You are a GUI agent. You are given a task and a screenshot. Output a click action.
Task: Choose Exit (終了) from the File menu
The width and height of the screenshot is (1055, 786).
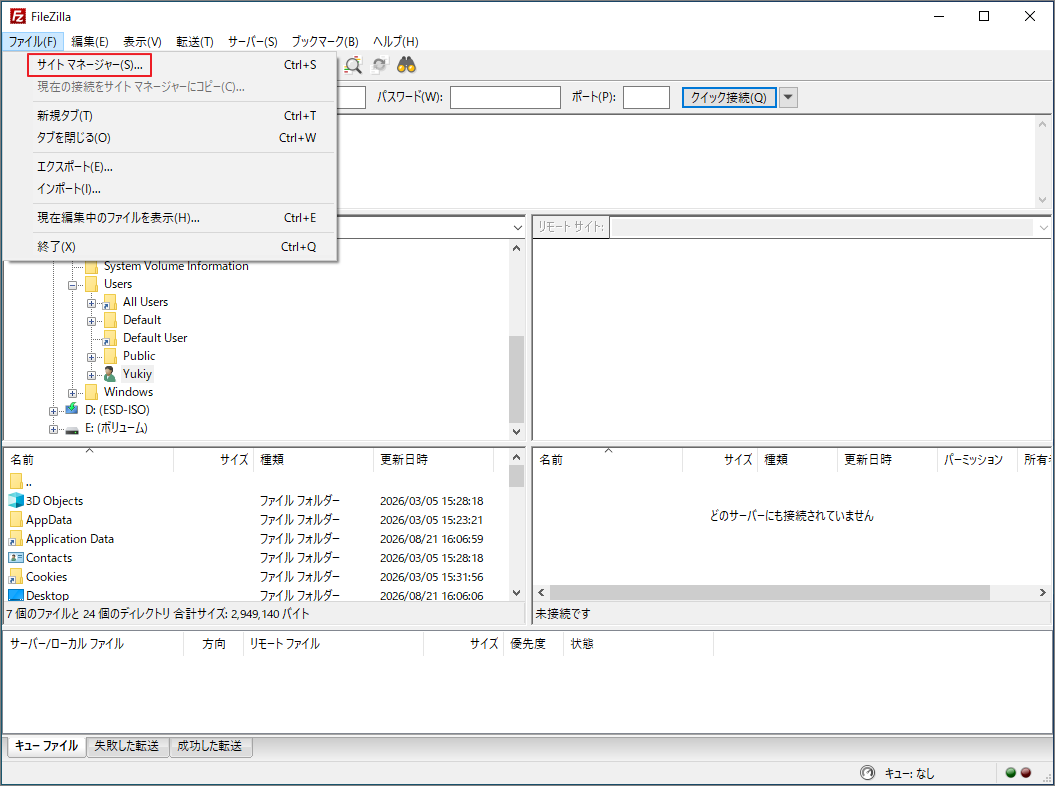pos(170,247)
